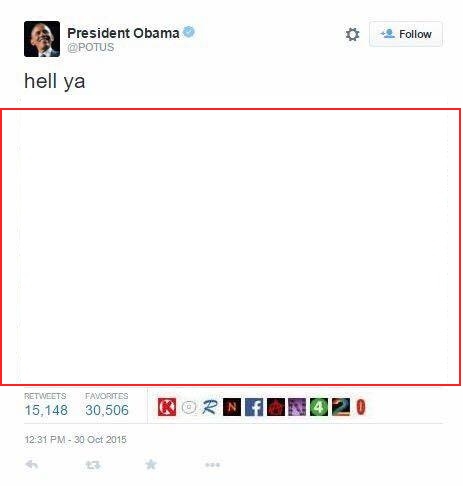463x486 pixels.
Task: Expand the more options ellipsis
Action: click(x=212, y=465)
